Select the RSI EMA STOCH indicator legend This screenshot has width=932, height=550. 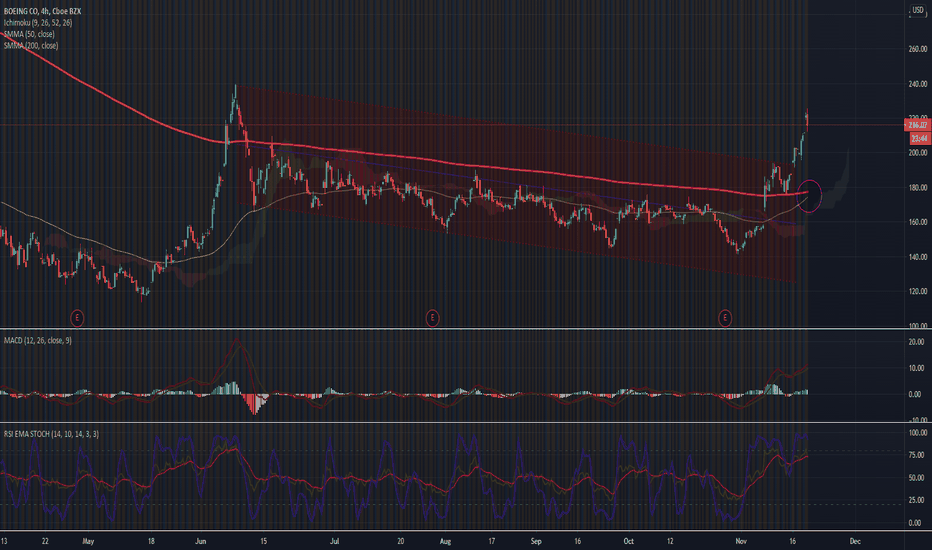tap(51, 434)
